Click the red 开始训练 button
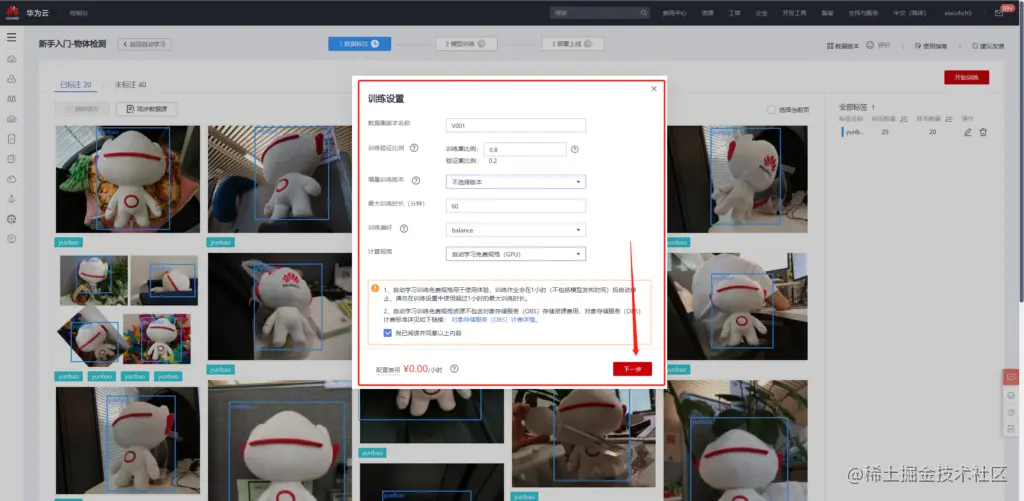This screenshot has width=1024, height=501. pyautogui.click(x=967, y=77)
